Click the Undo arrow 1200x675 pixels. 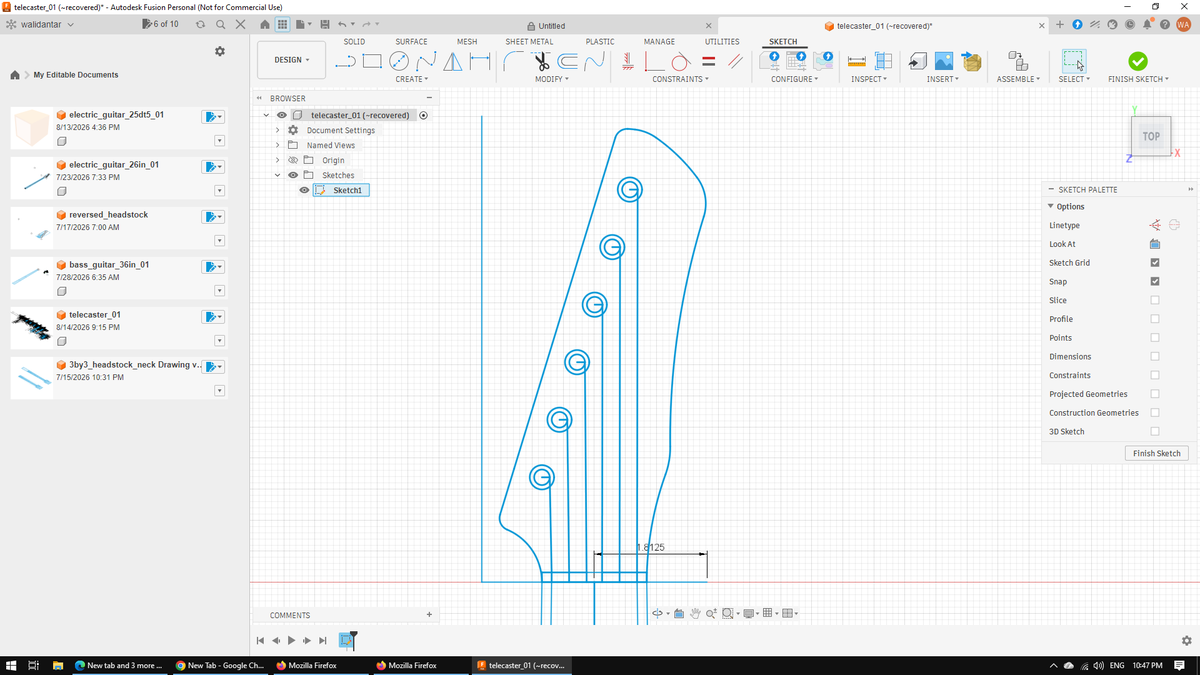(344, 25)
